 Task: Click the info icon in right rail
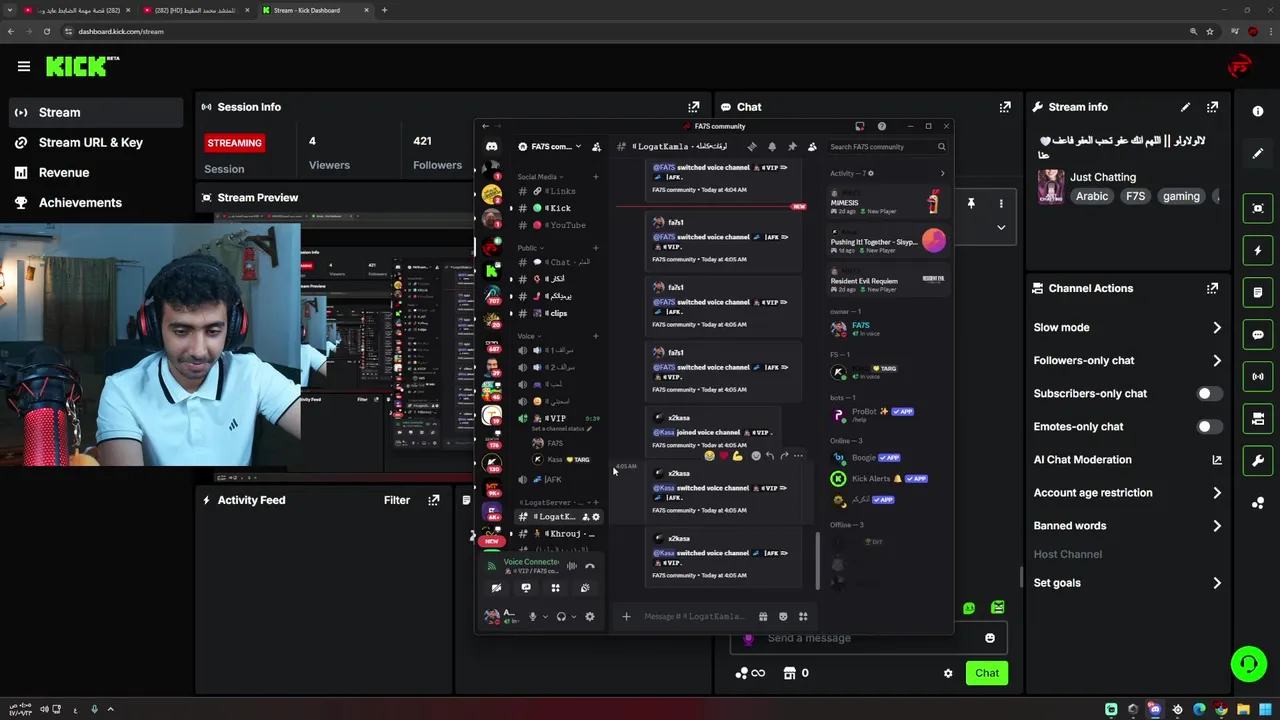(1258, 111)
